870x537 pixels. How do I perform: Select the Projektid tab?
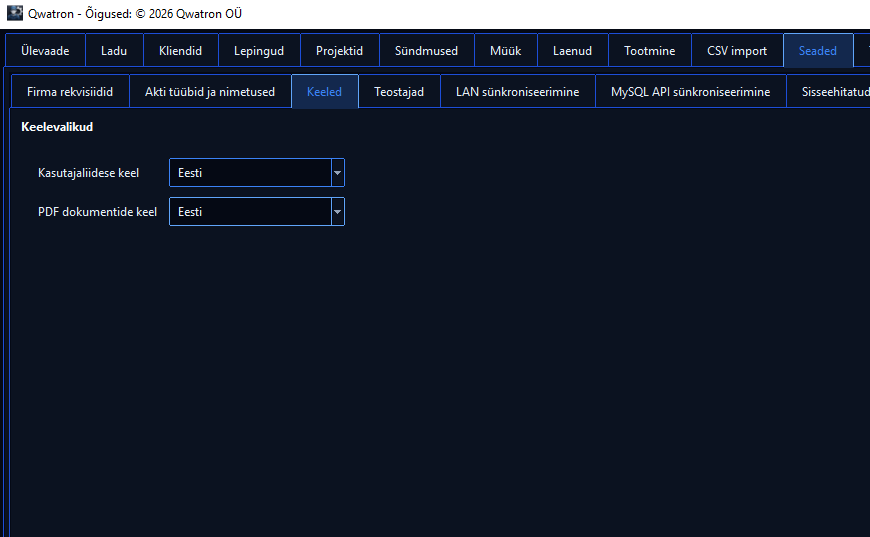pos(340,50)
